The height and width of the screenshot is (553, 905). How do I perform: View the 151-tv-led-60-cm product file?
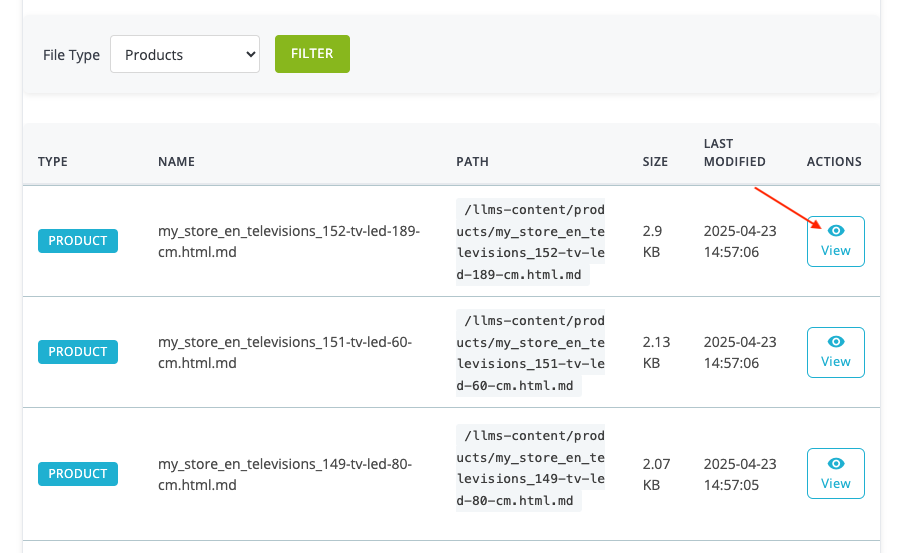pyautogui.click(x=836, y=353)
